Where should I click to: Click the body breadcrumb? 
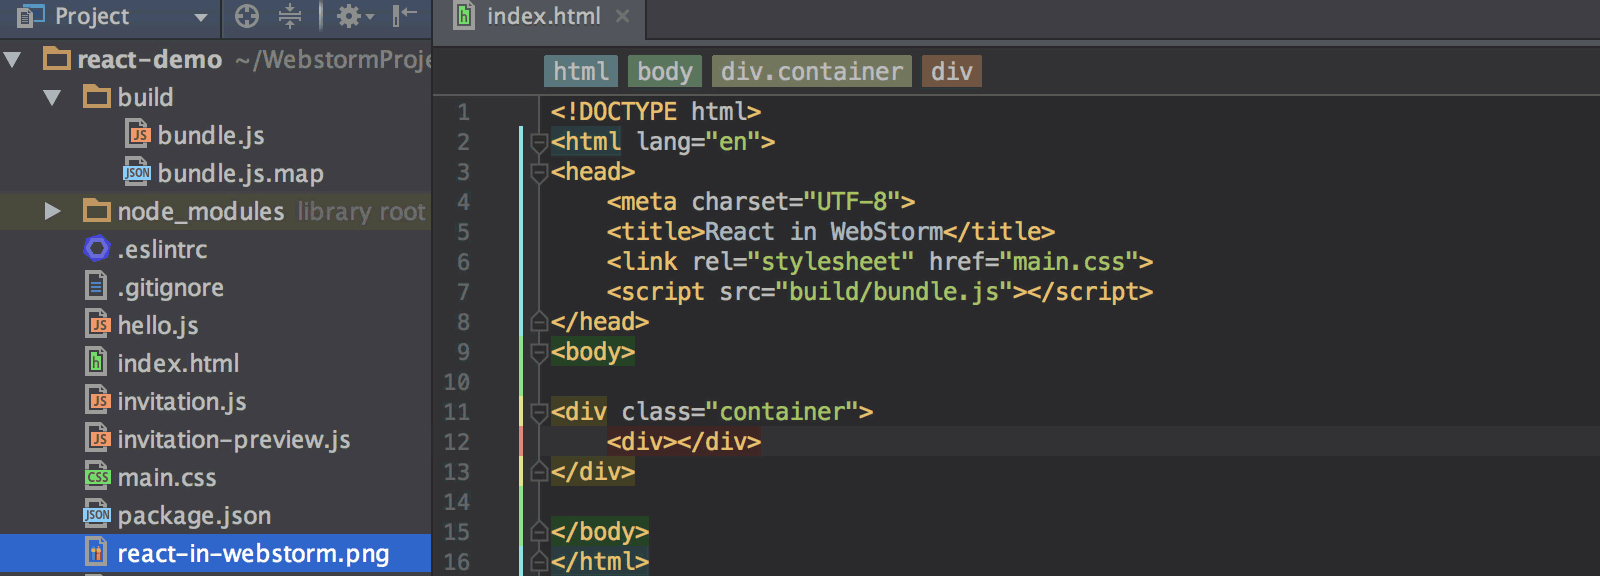(665, 71)
